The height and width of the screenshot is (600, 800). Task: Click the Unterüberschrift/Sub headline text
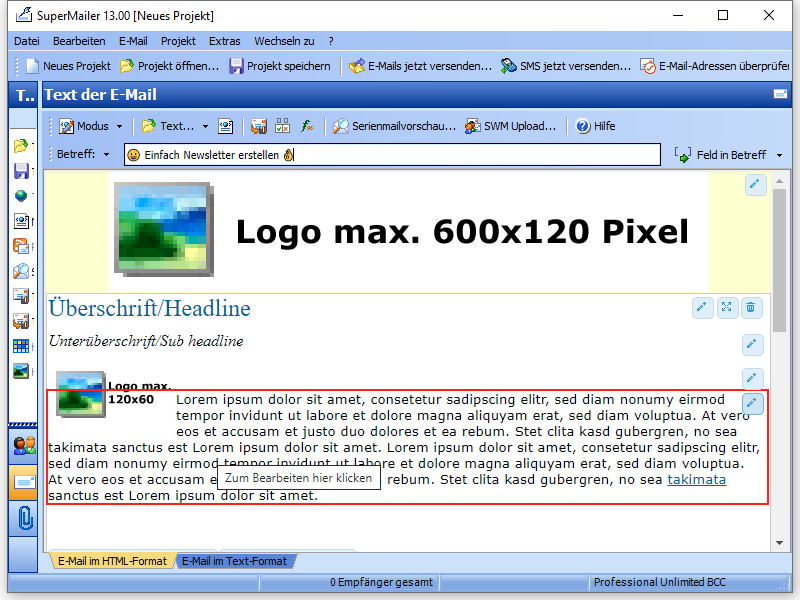[x=146, y=341]
